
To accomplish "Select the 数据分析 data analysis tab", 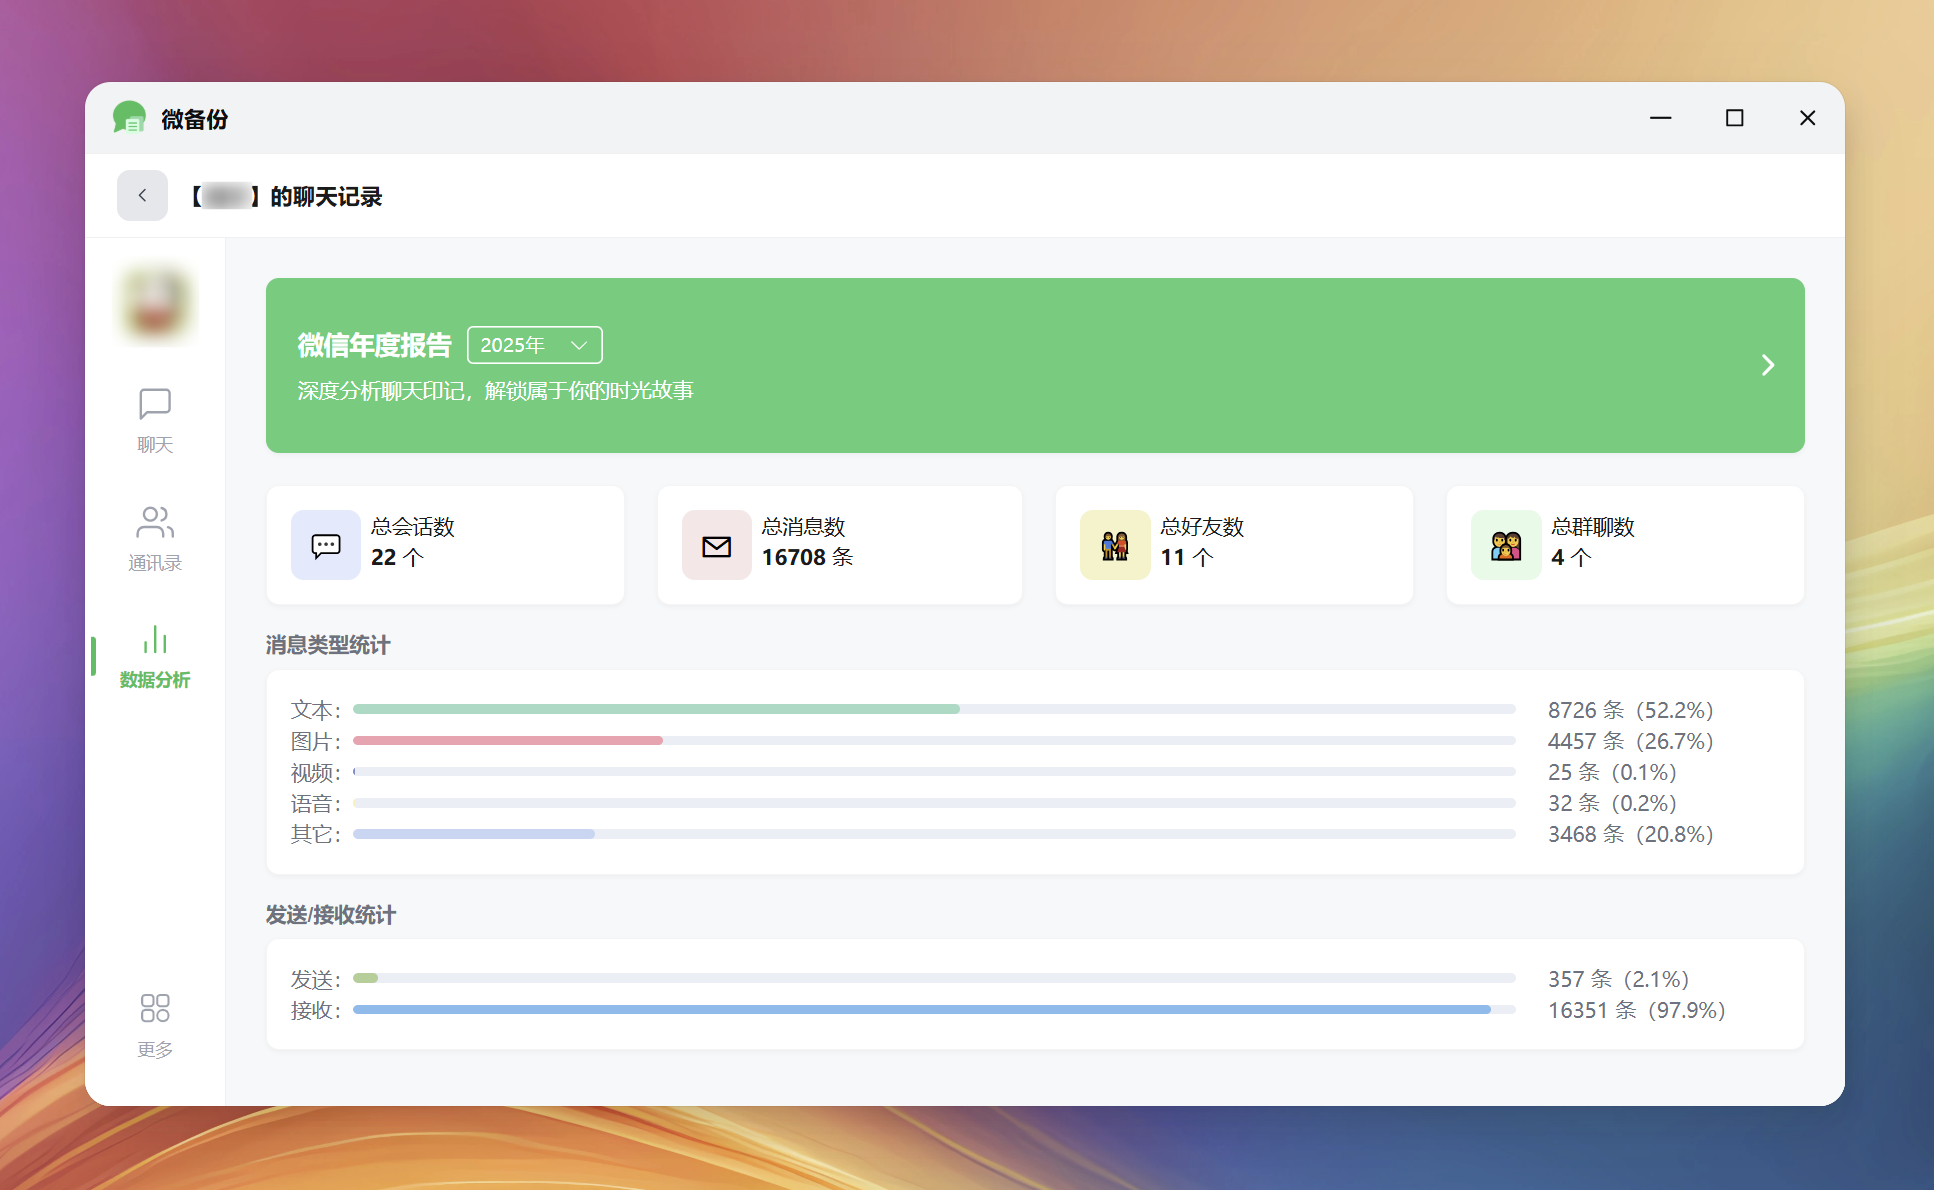I will pyautogui.click(x=155, y=656).
